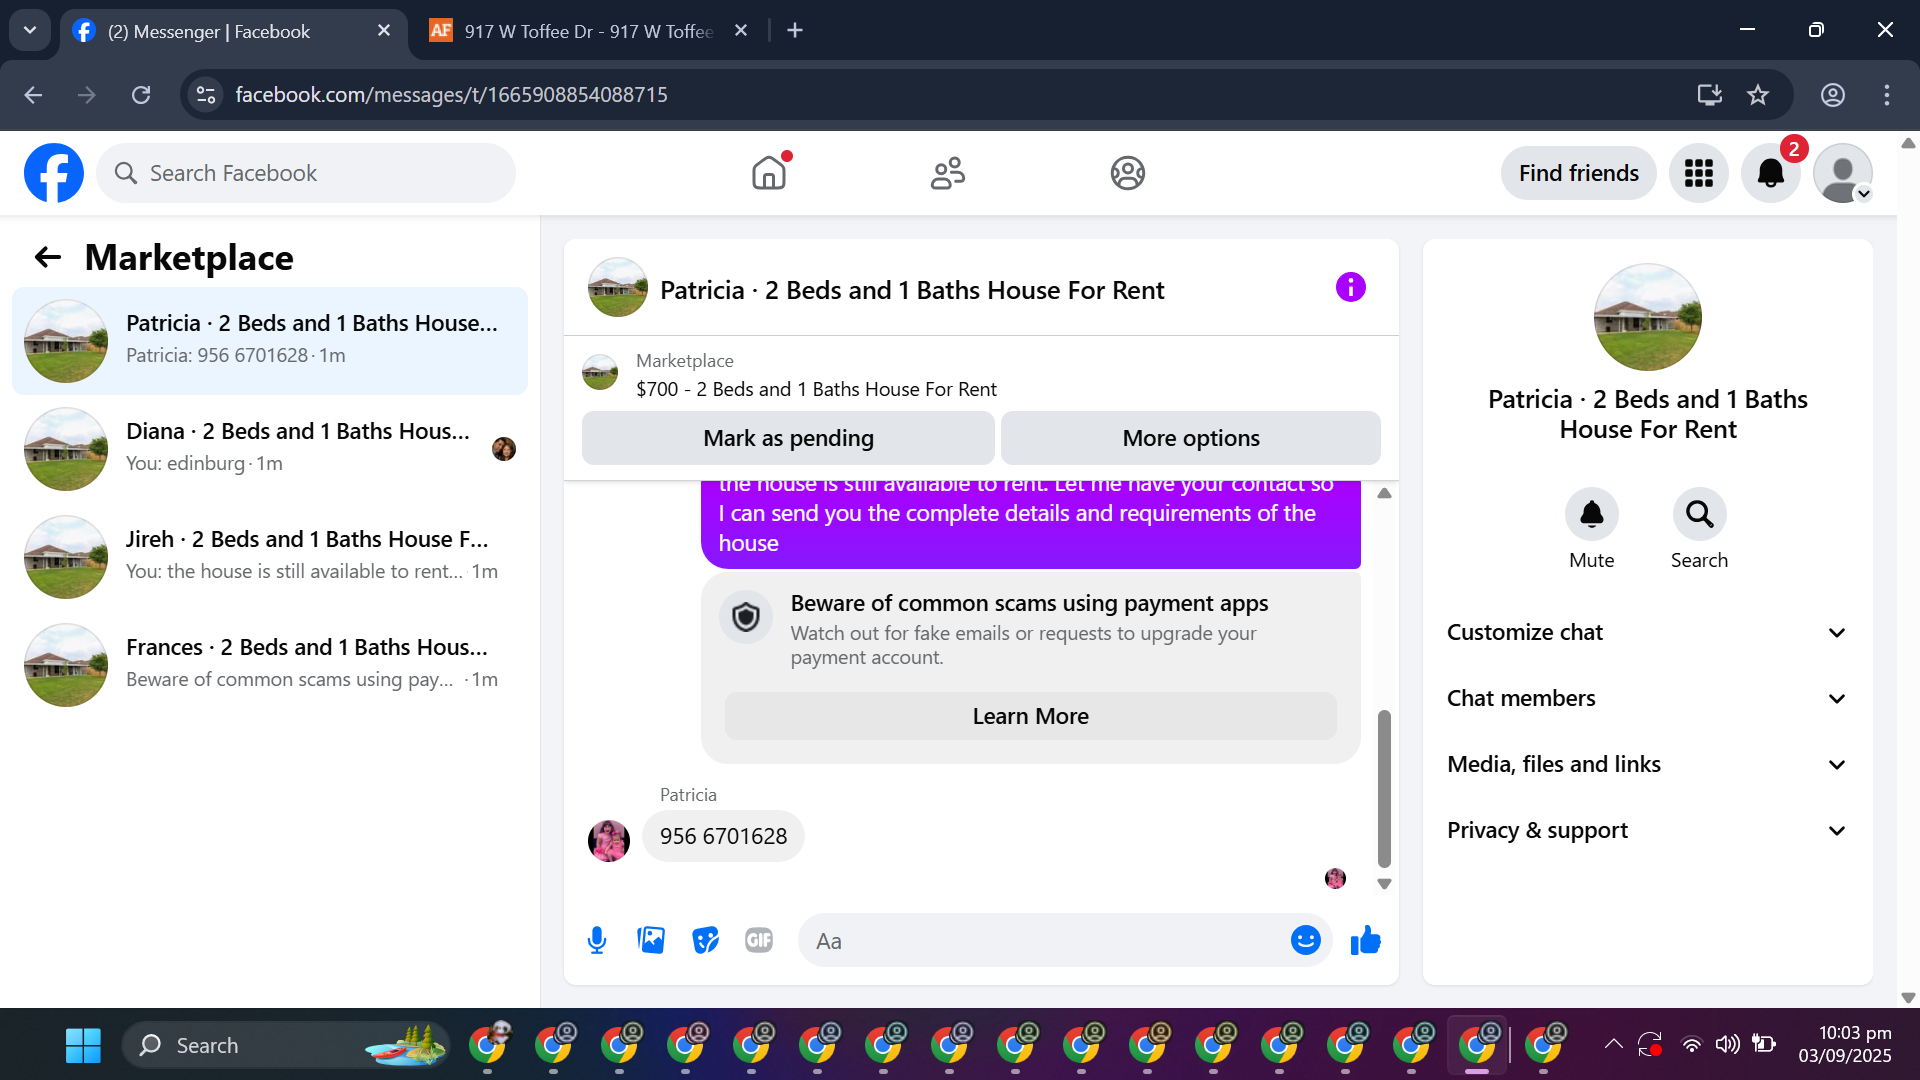Click the Search Facebook field

(306, 173)
